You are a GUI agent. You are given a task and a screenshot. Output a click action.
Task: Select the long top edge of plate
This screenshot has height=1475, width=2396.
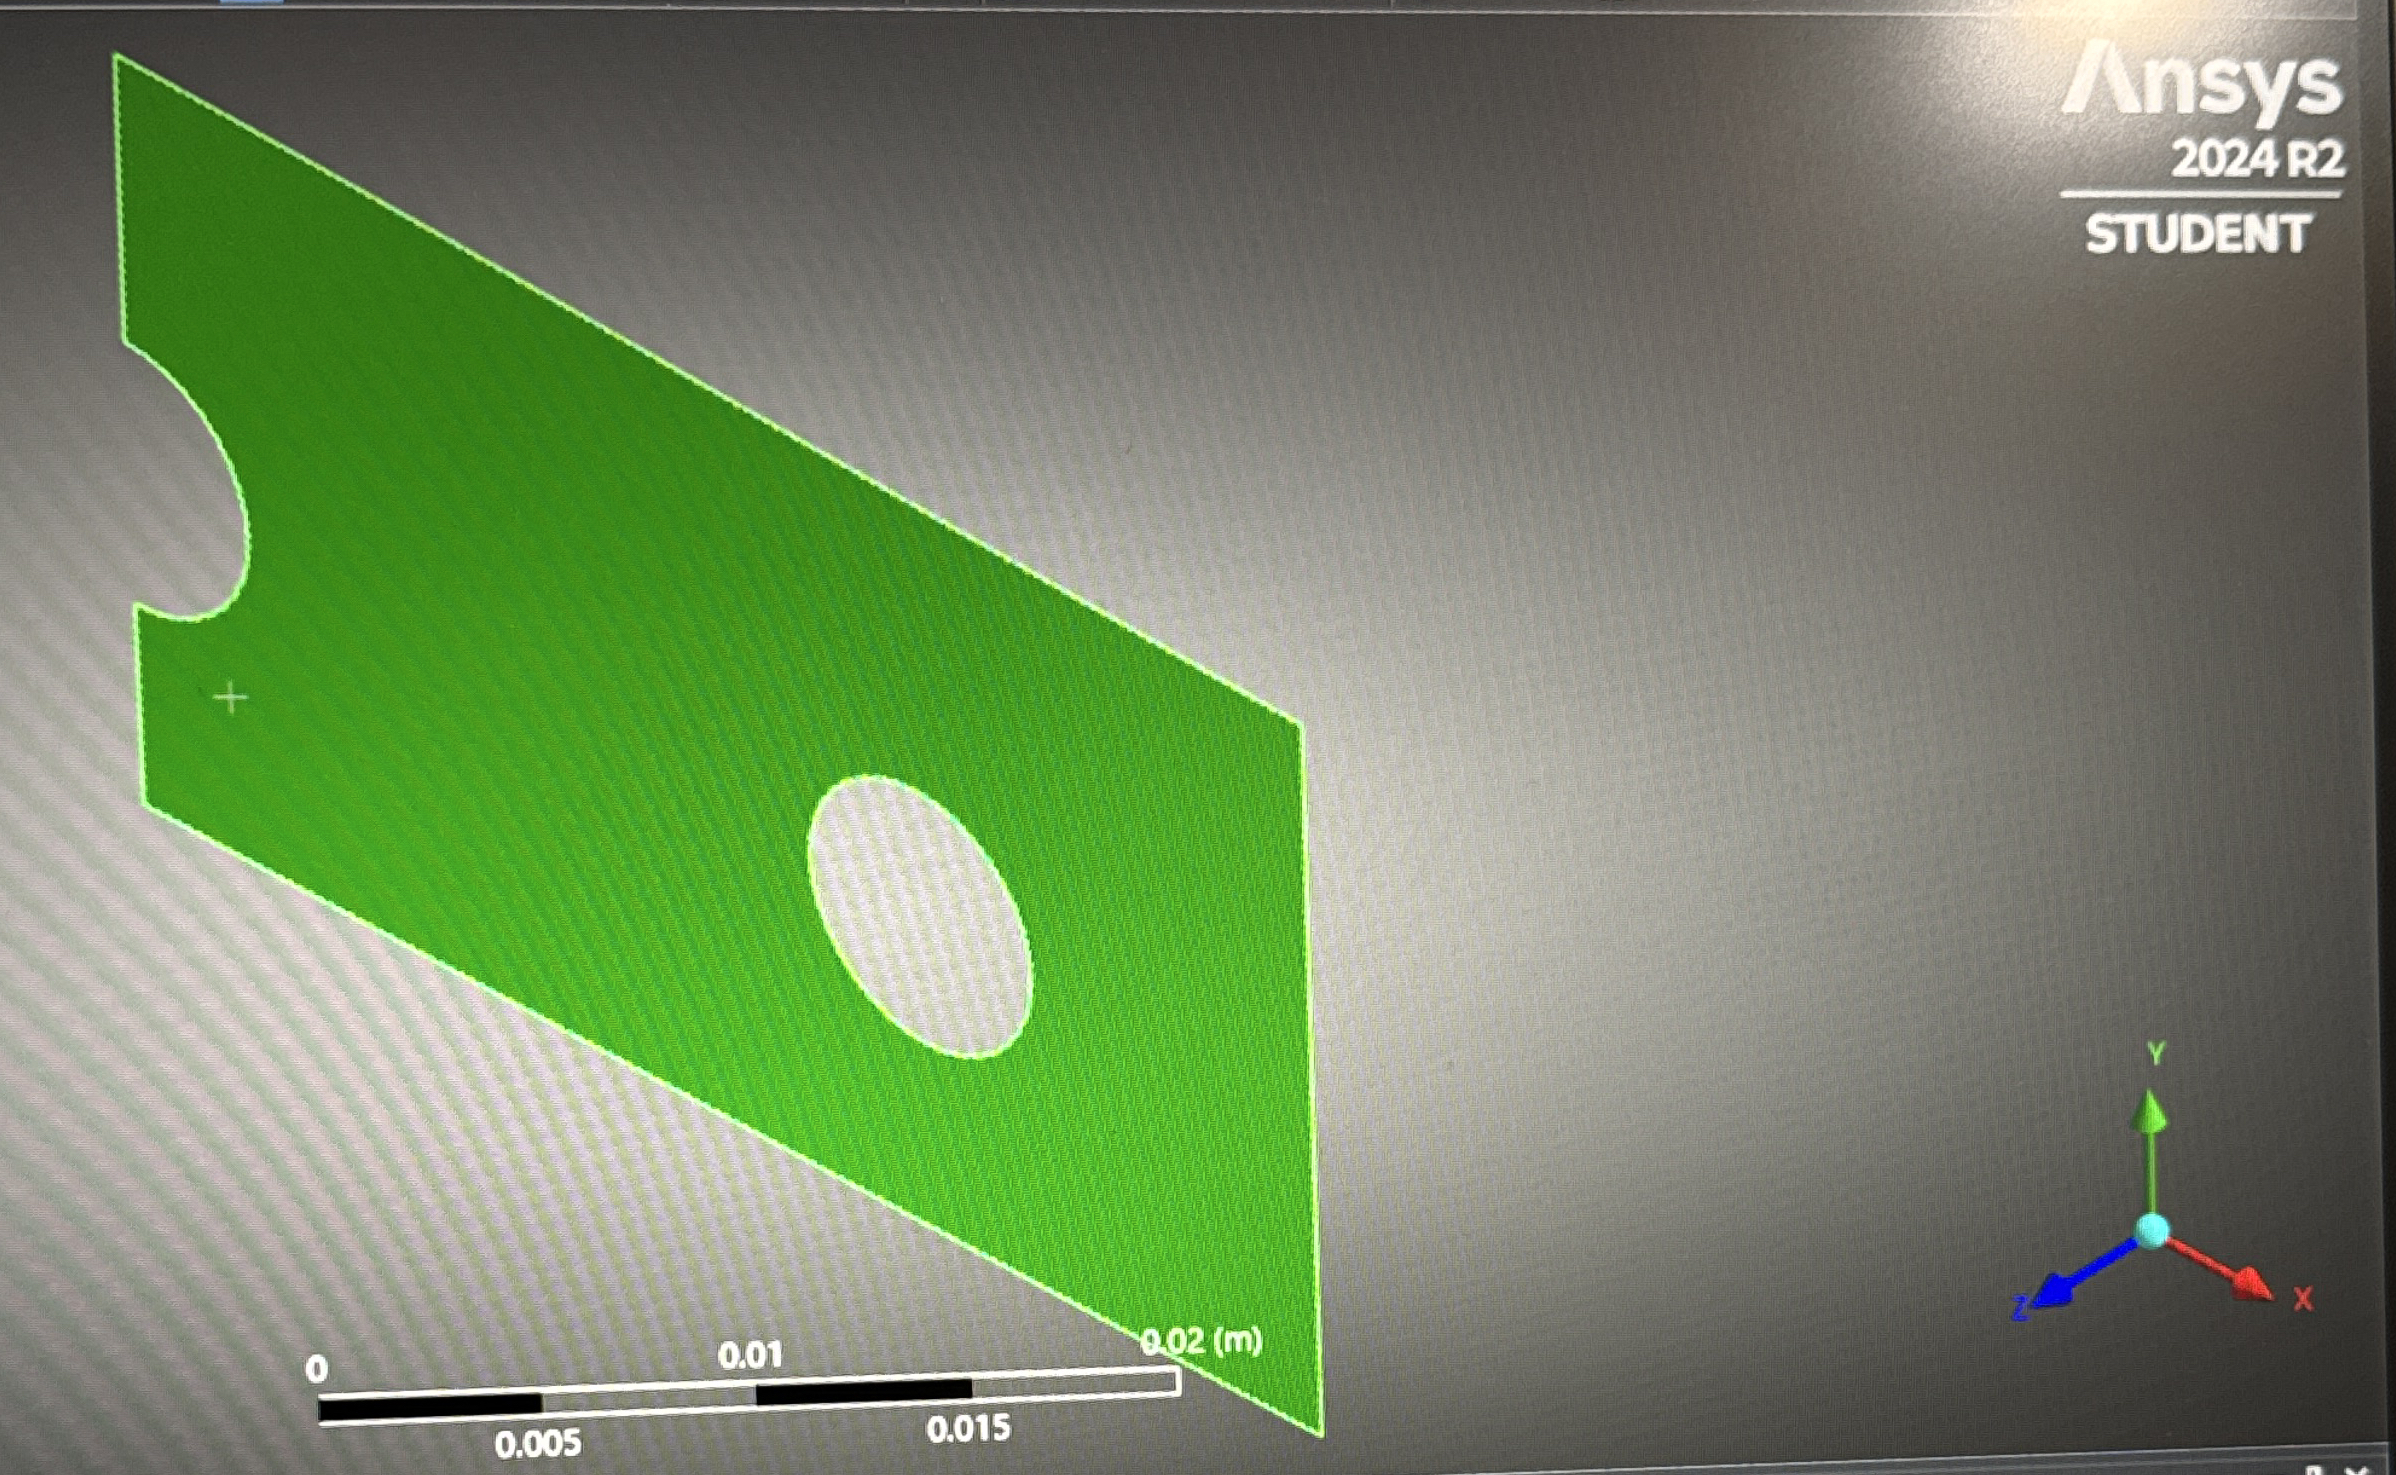pyautogui.click(x=700, y=382)
